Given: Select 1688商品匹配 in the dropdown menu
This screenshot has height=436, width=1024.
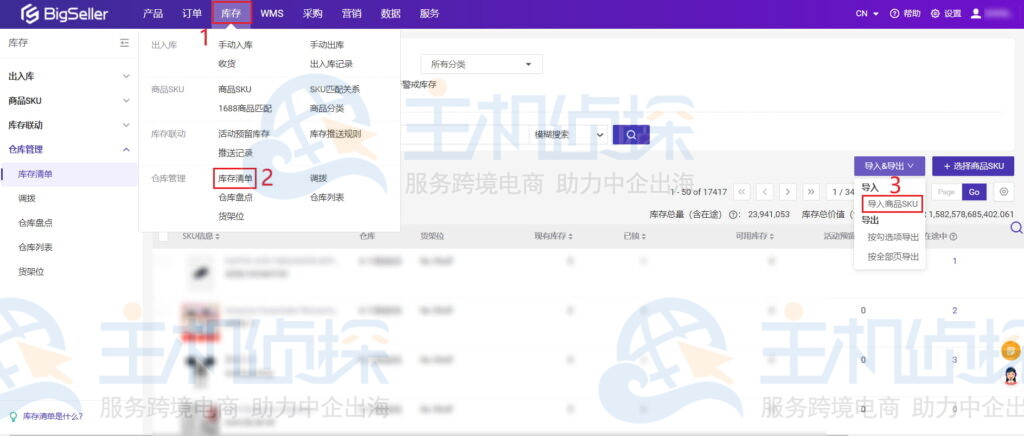Looking at the screenshot, I should coord(245,108).
